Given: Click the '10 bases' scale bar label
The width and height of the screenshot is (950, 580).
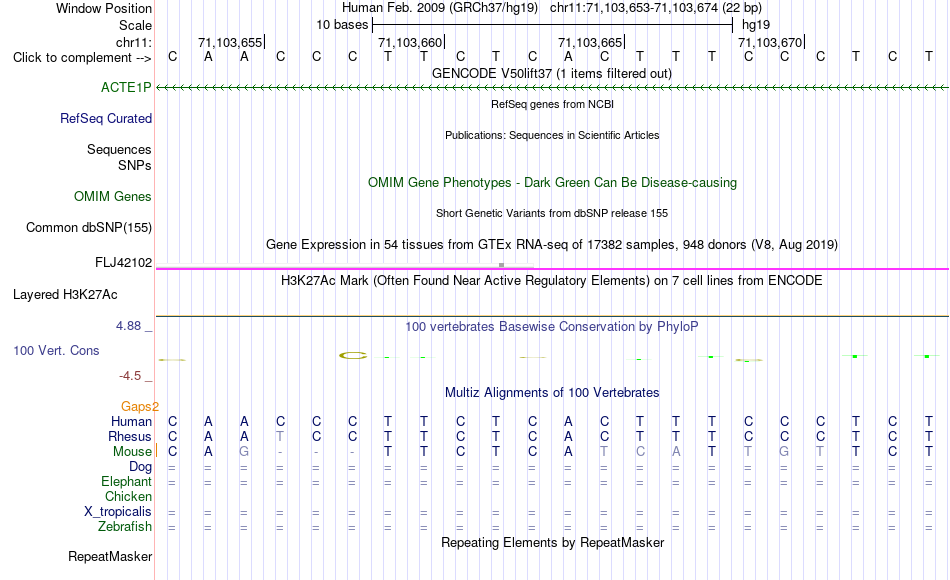Looking at the screenshot, I should tap(342, 25).
